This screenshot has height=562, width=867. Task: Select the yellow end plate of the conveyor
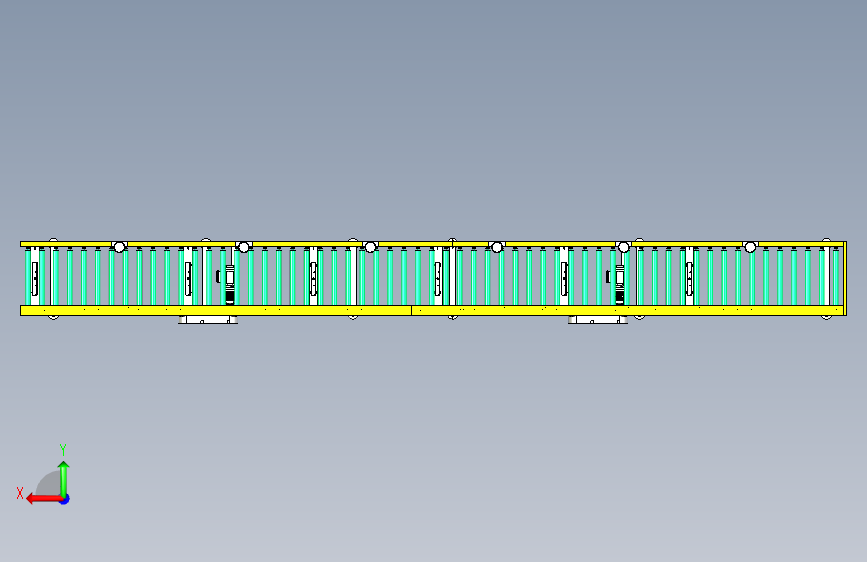pos(845,278)
